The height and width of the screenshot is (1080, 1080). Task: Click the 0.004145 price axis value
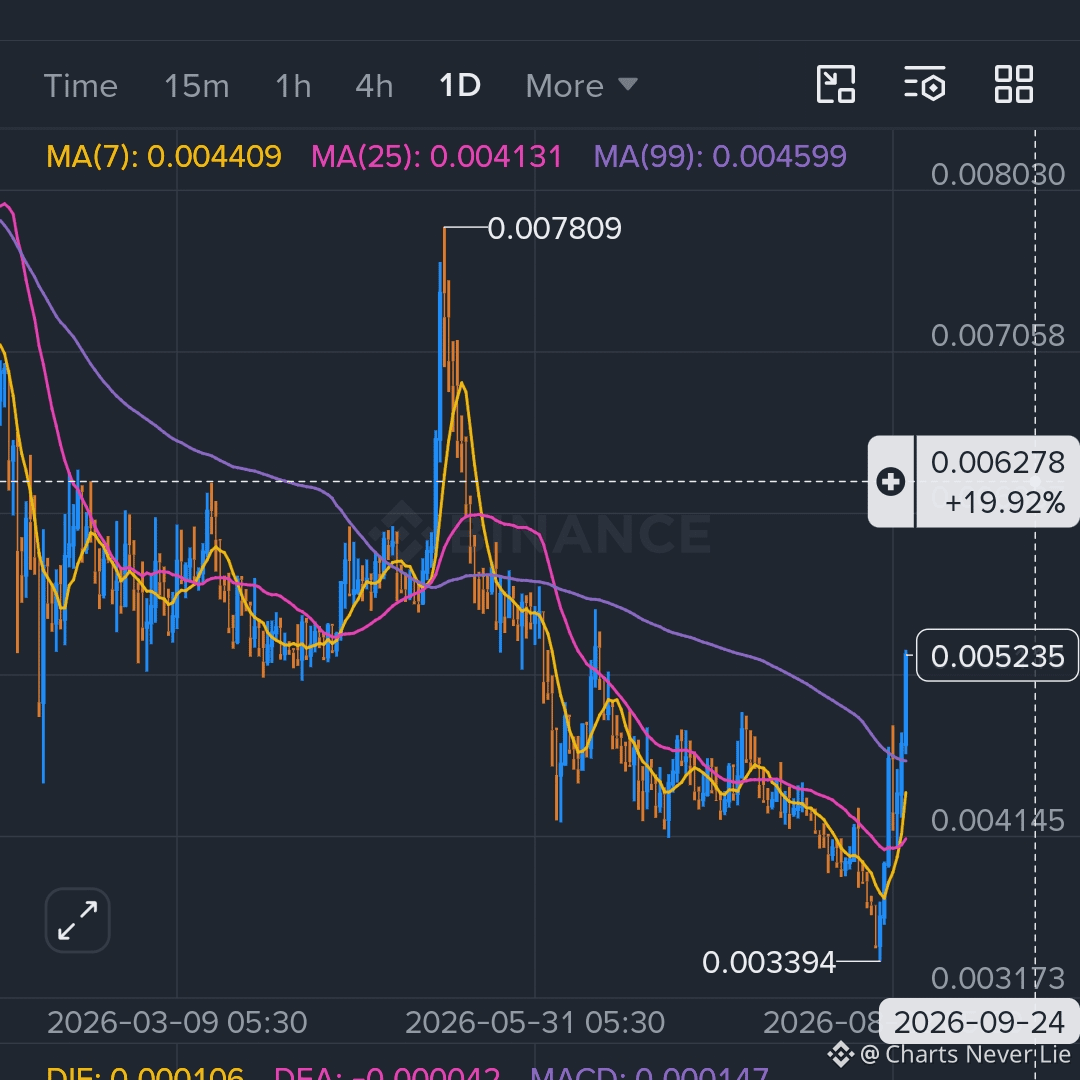point(997,821)
